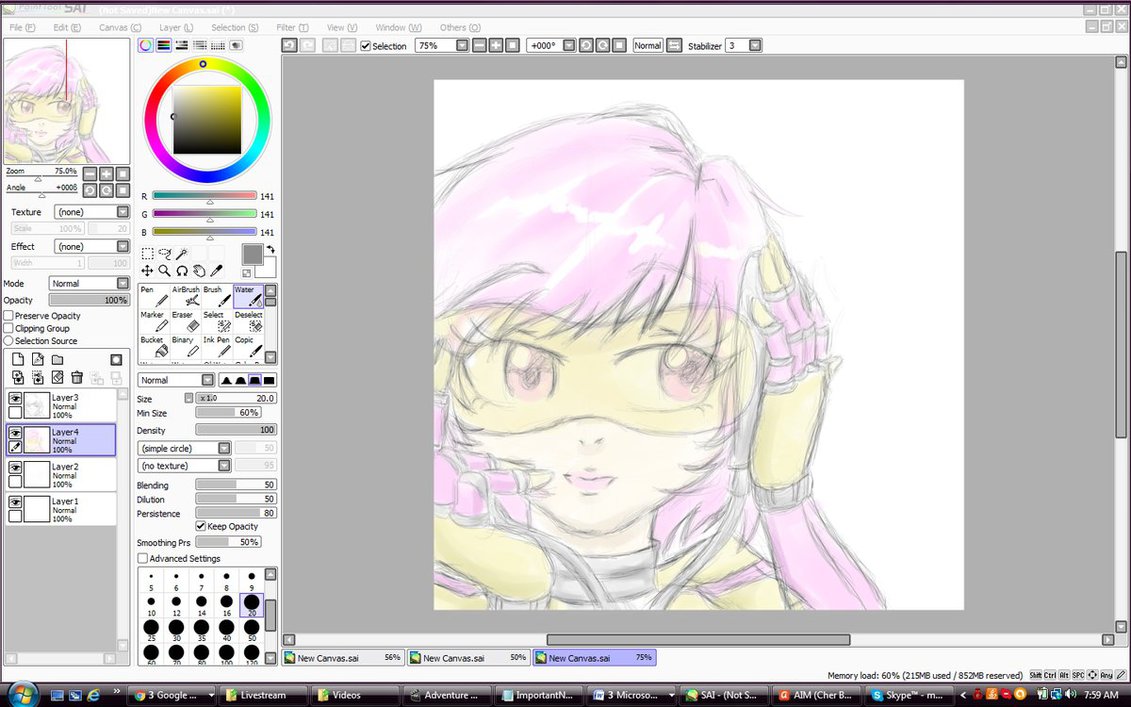Screen dimensions: 1131x707
Task: Enable the Preserve Opacity checkbox
Action: click(x=9, y=316)
